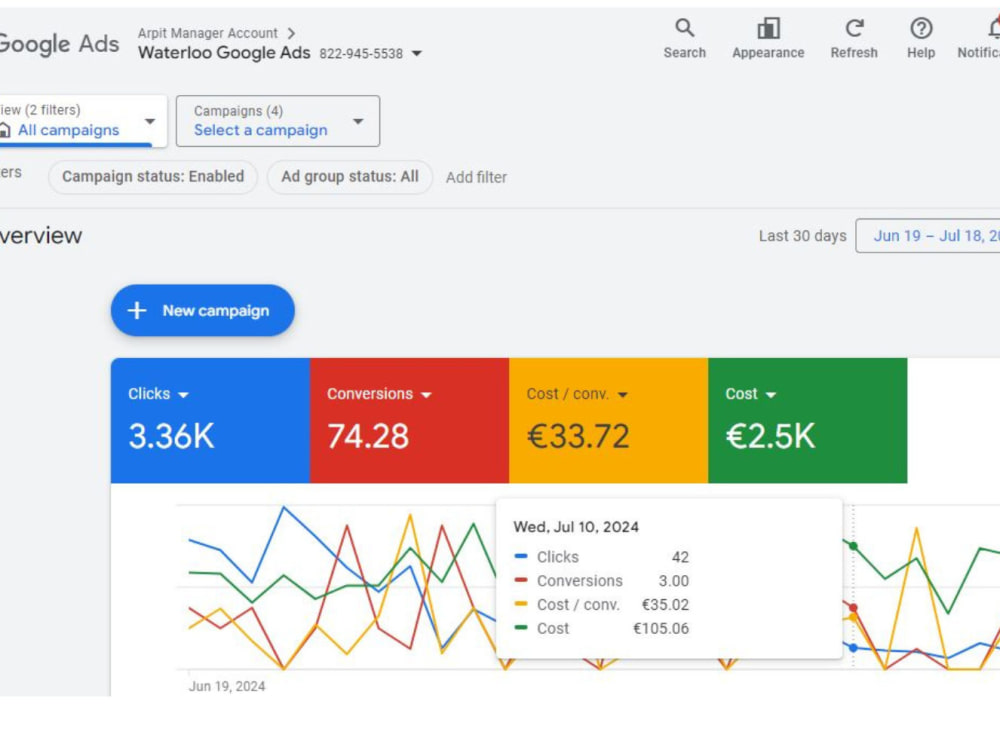Open the Cost / conv. metric dropdown arrow

tap(623, 395)
